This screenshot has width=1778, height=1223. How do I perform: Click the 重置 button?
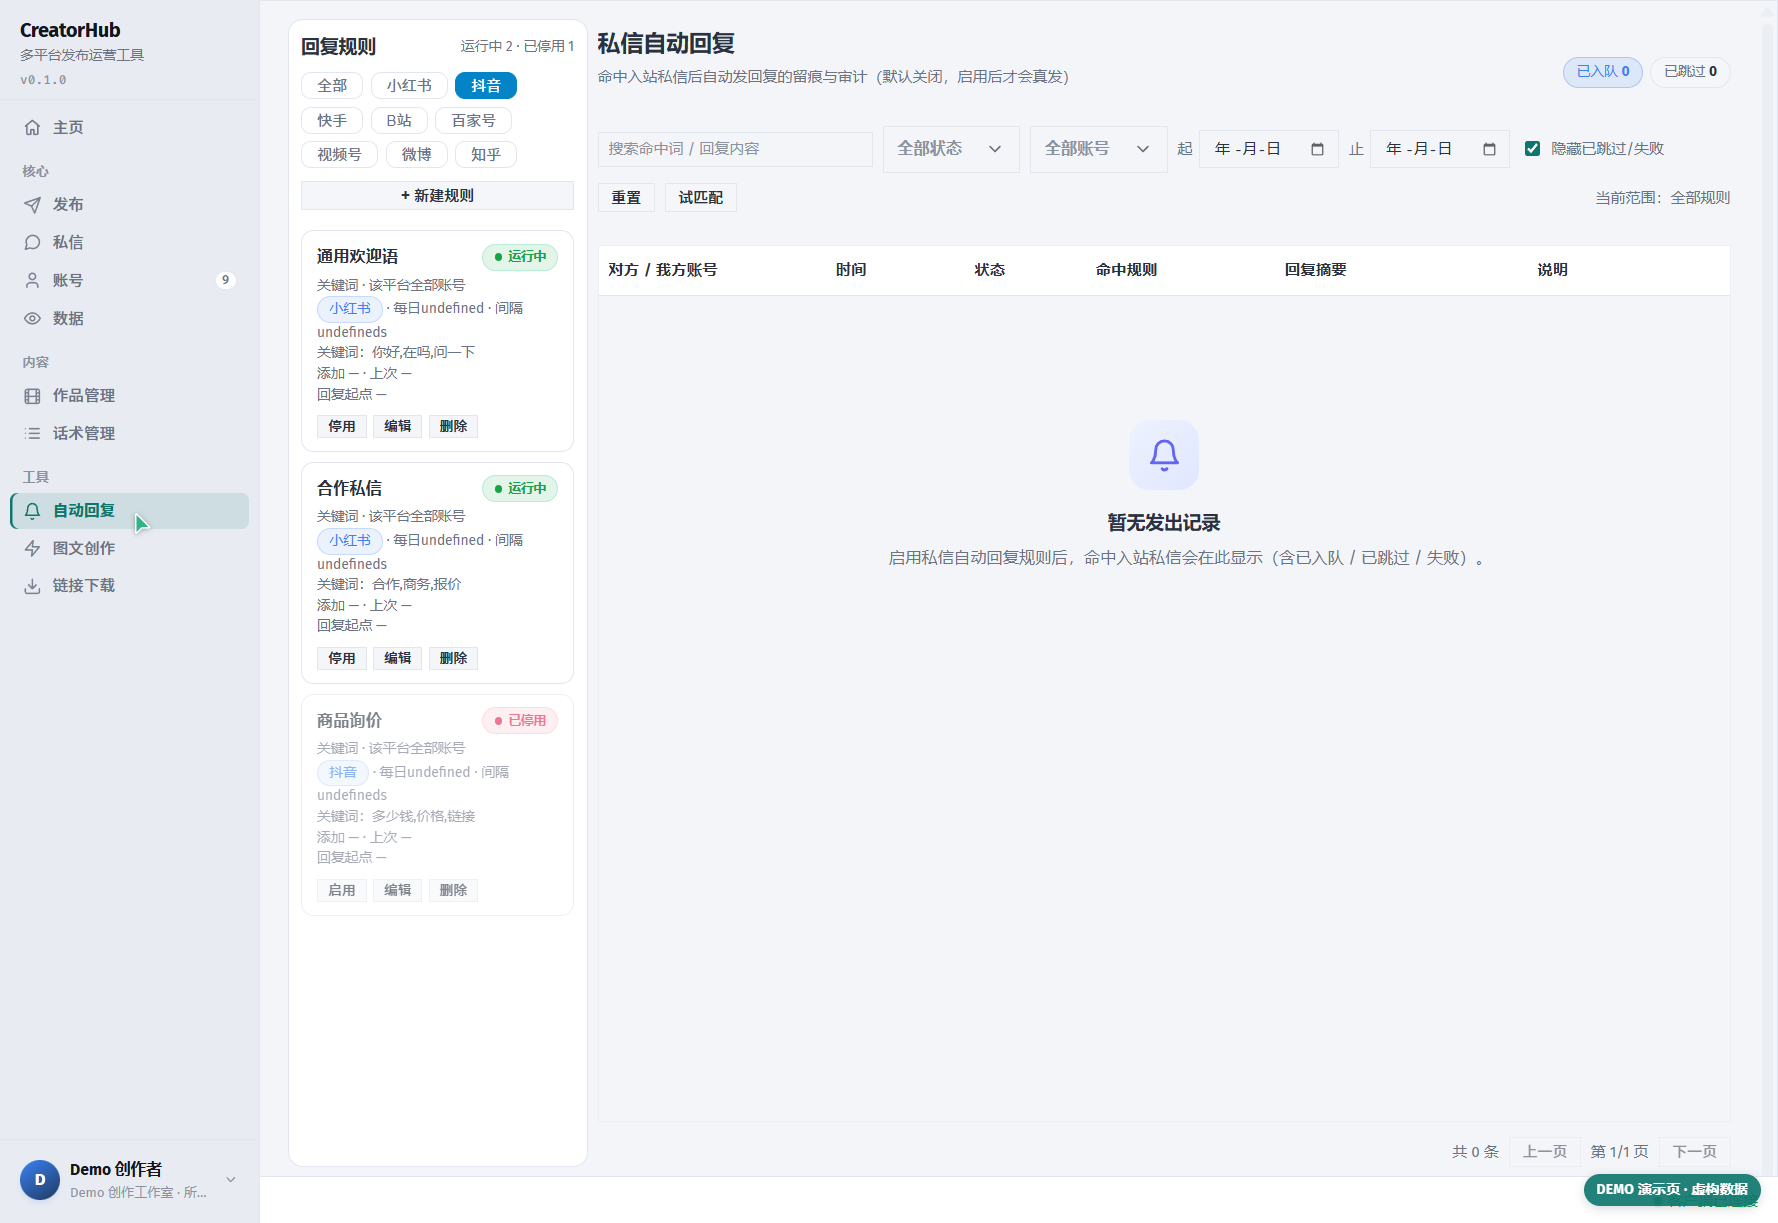pyautogui.click(x=626, y=198)
